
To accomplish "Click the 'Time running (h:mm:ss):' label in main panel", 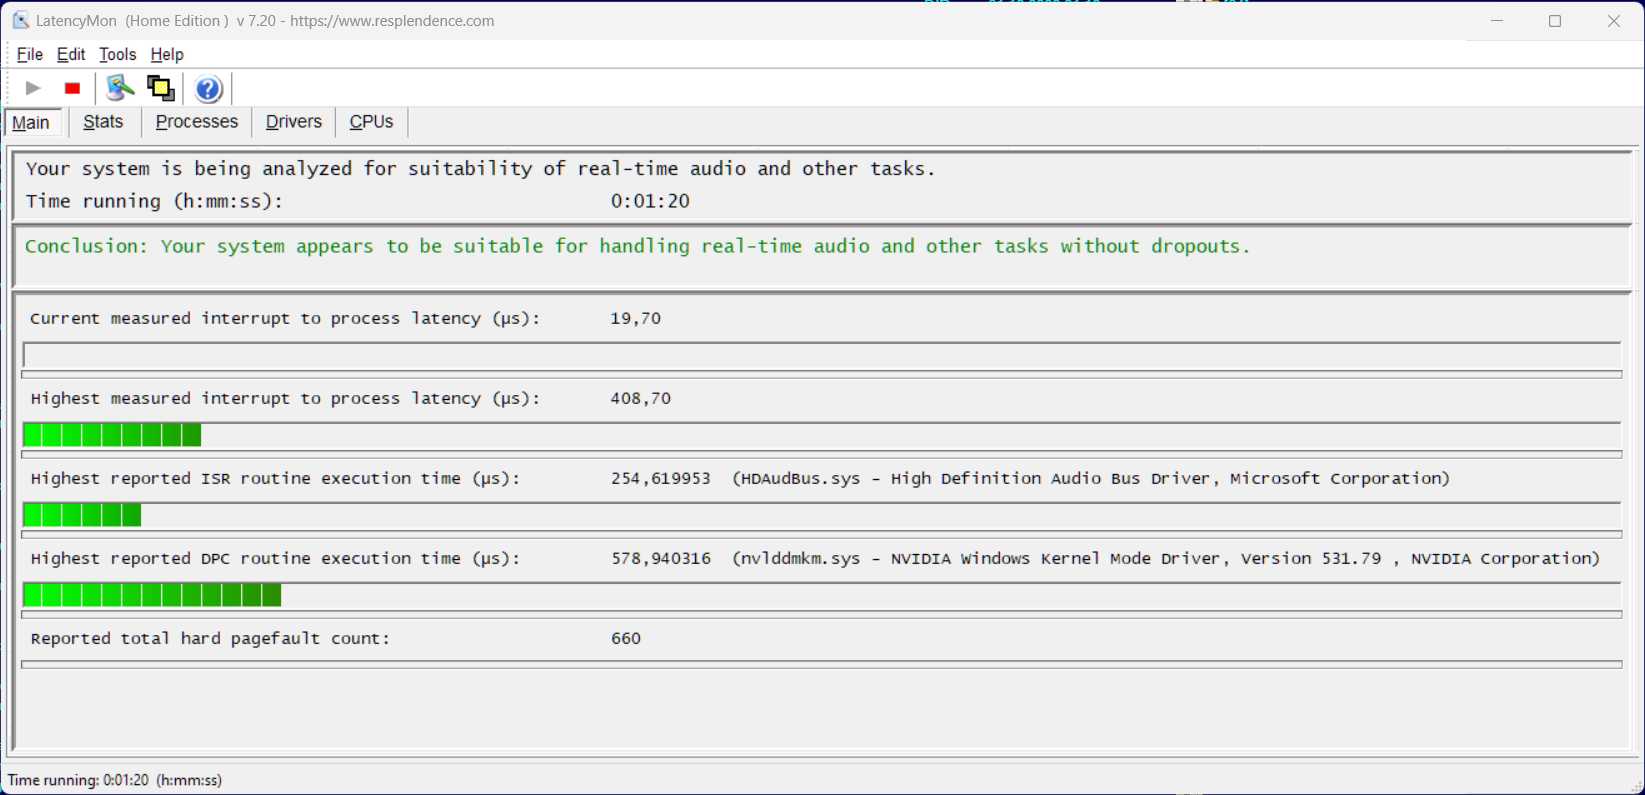I will pyautogui.click(x=154, y=201).
